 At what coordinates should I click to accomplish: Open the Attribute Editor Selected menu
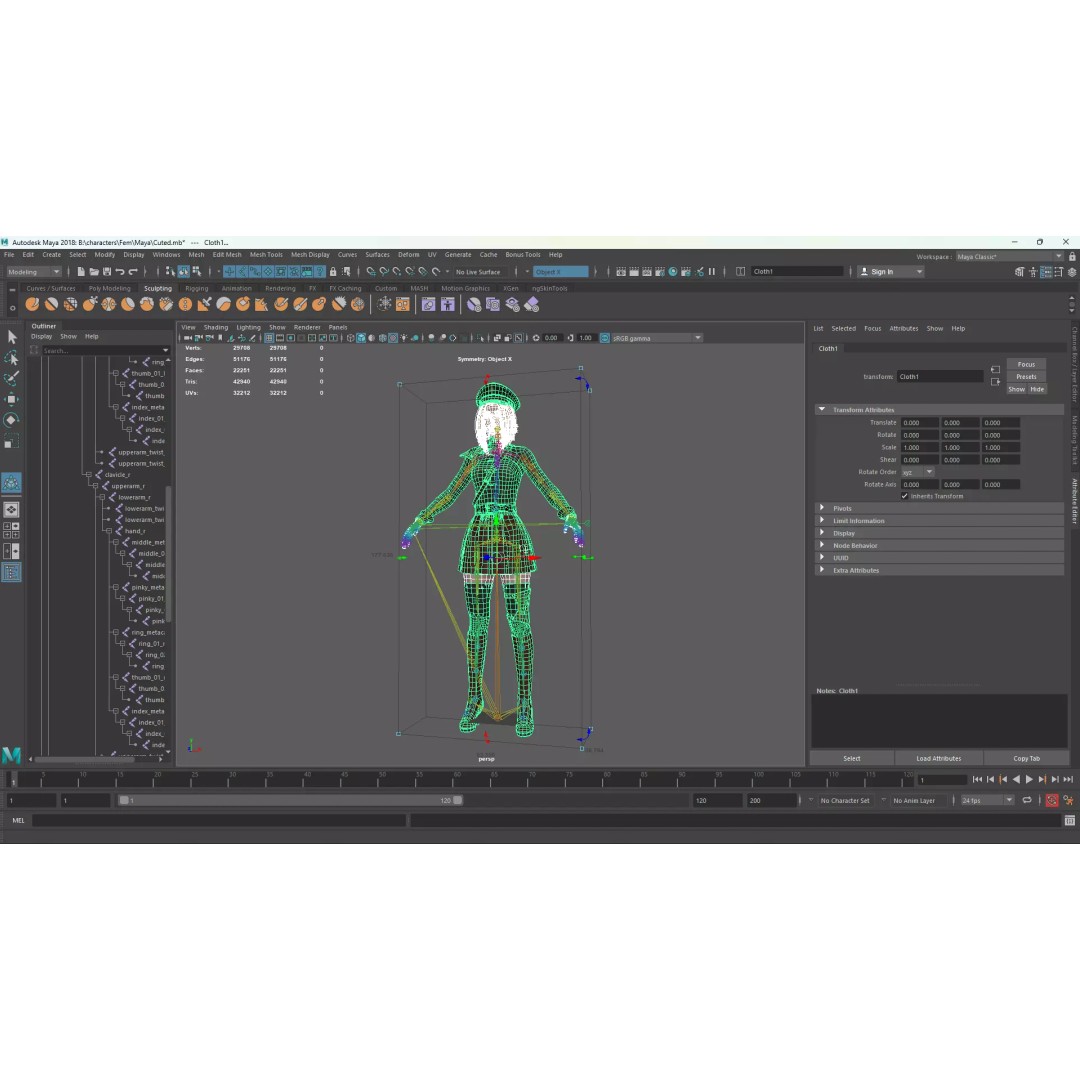[843, 329]
